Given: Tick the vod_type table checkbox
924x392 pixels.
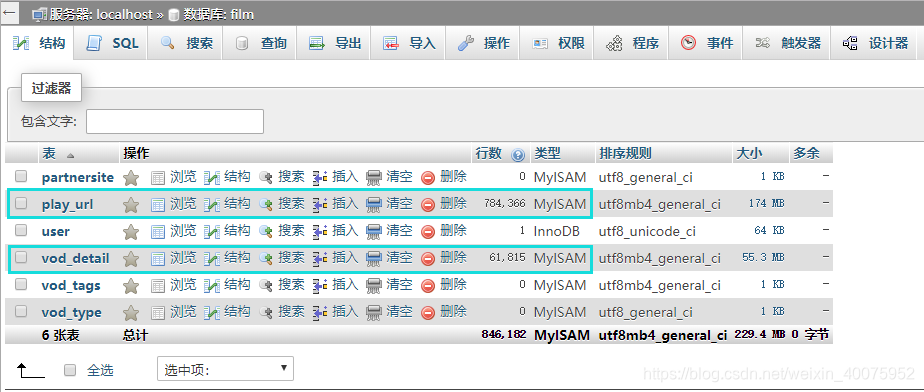Looking at the screenshot, I should coord(21,311).
